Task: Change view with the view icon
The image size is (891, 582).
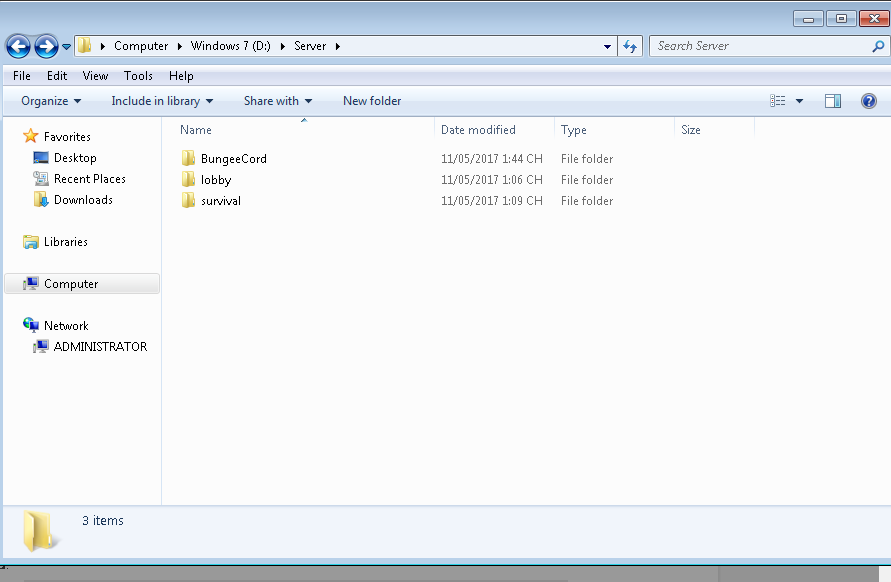Action: pos(777,101)
